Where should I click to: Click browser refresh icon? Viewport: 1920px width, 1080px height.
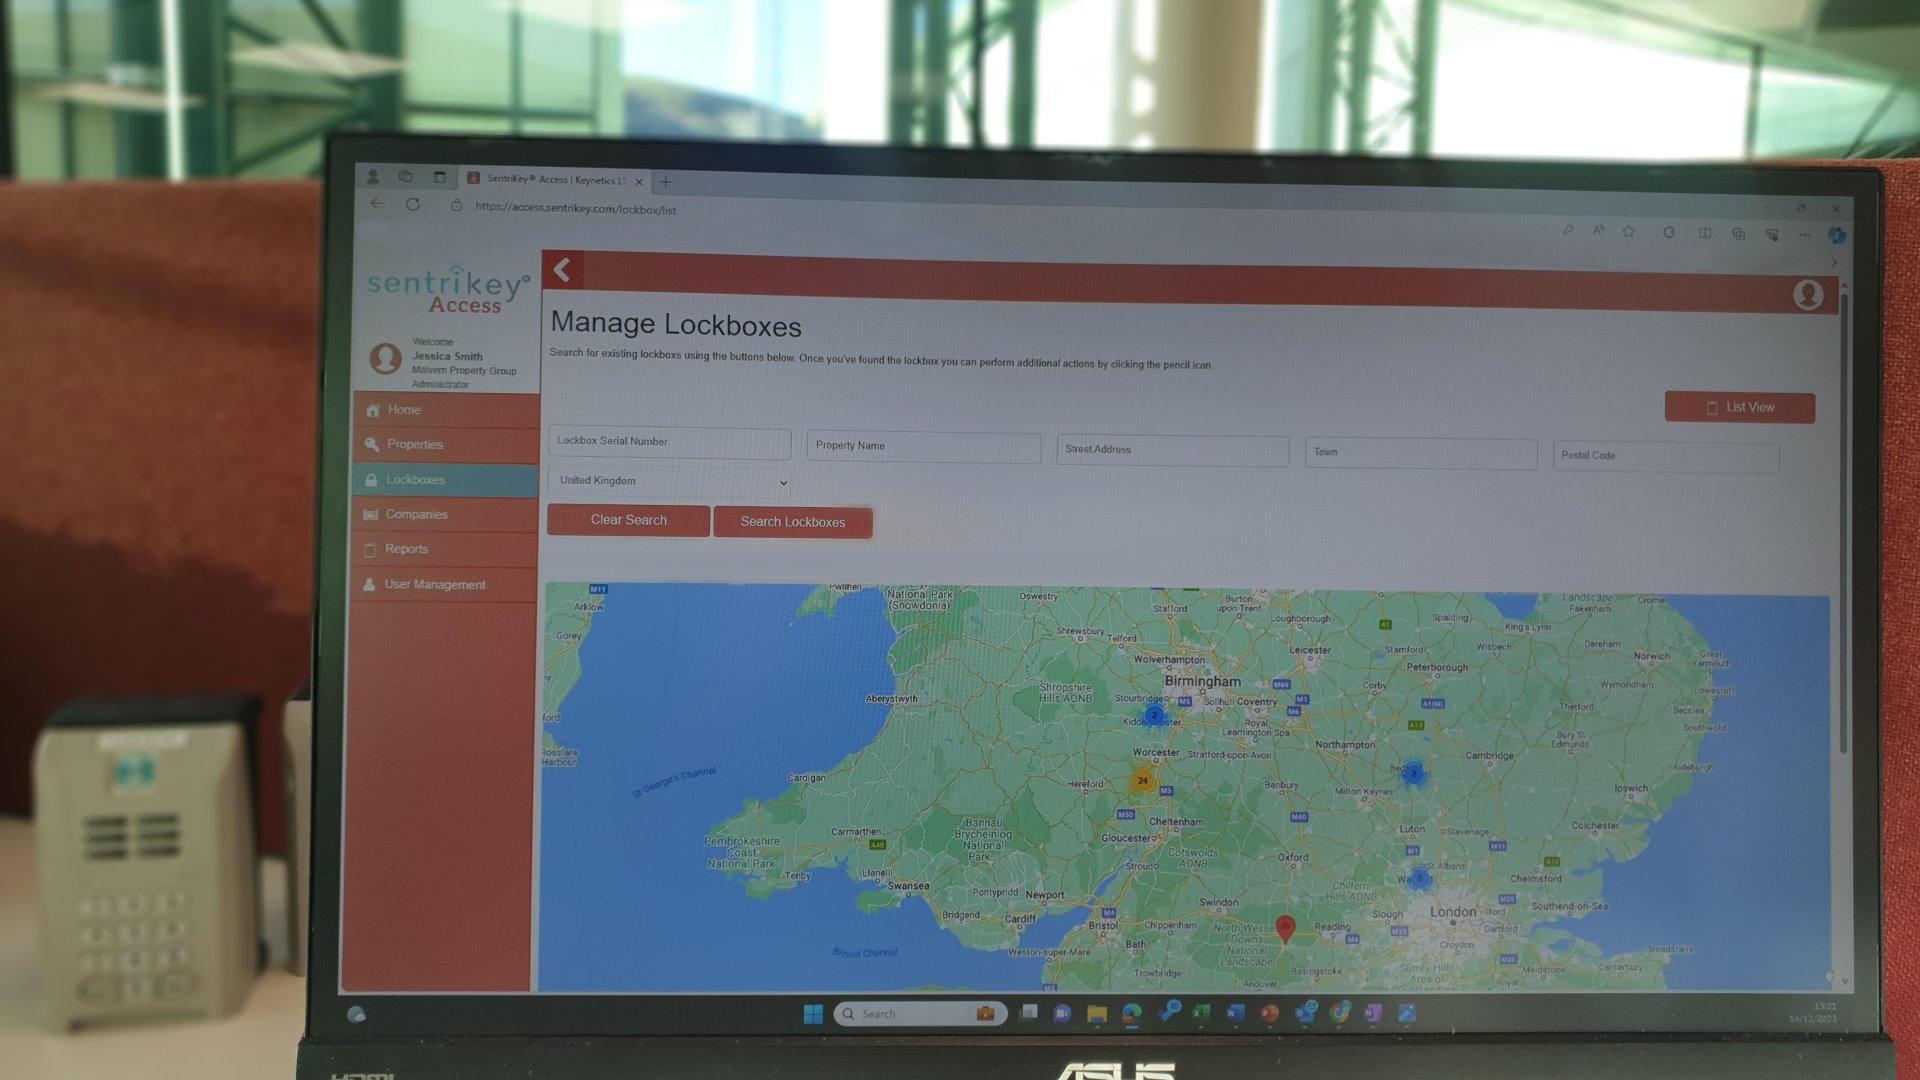413,204
